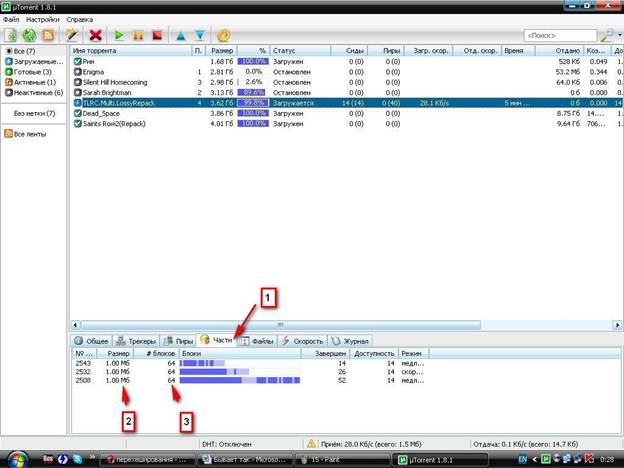The height and width of the screenshot is (468, 624).
Task: Move torrent down in queue arrow icon
Action: tap(200, 35)
